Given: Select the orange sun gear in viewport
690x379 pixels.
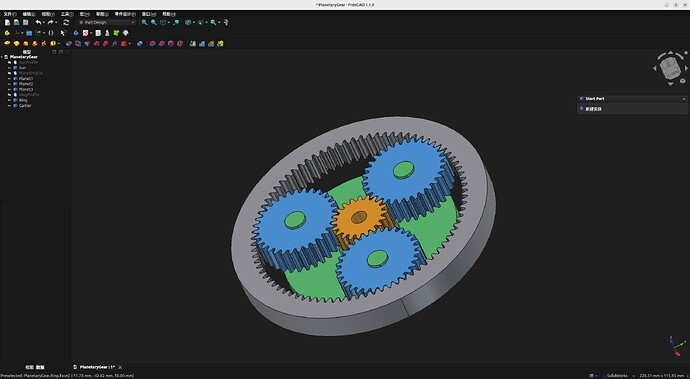Looking at the screenshot, I should point(359,218).
